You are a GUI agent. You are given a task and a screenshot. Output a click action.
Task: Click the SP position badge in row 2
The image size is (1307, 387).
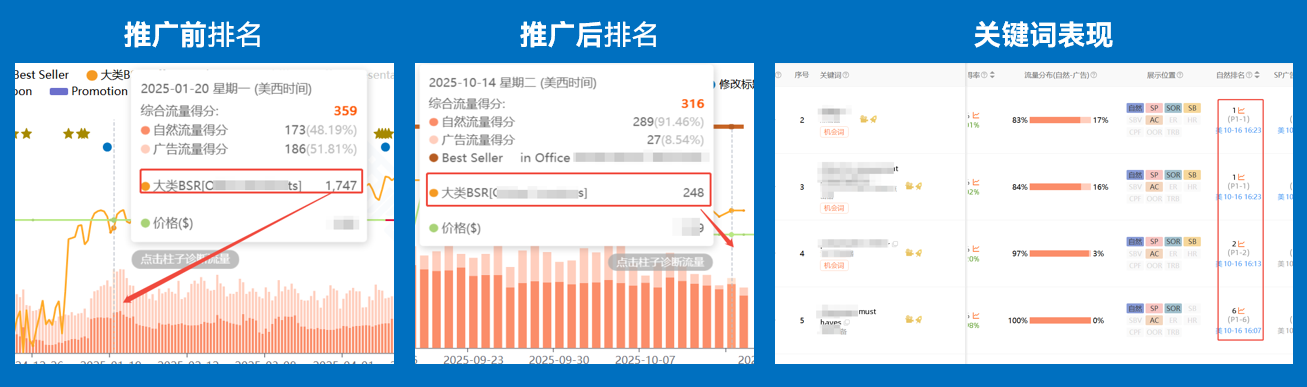pos(1154,108)
